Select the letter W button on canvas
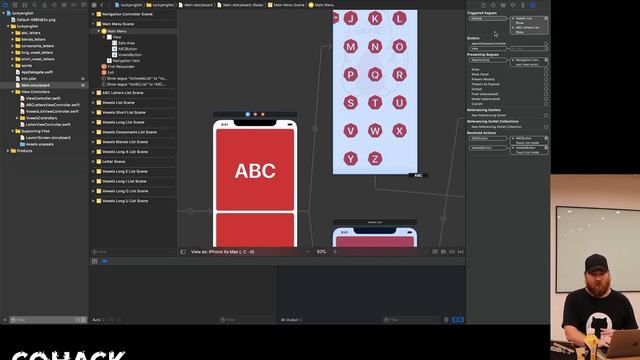640x360 pixels. coord(375,131)
